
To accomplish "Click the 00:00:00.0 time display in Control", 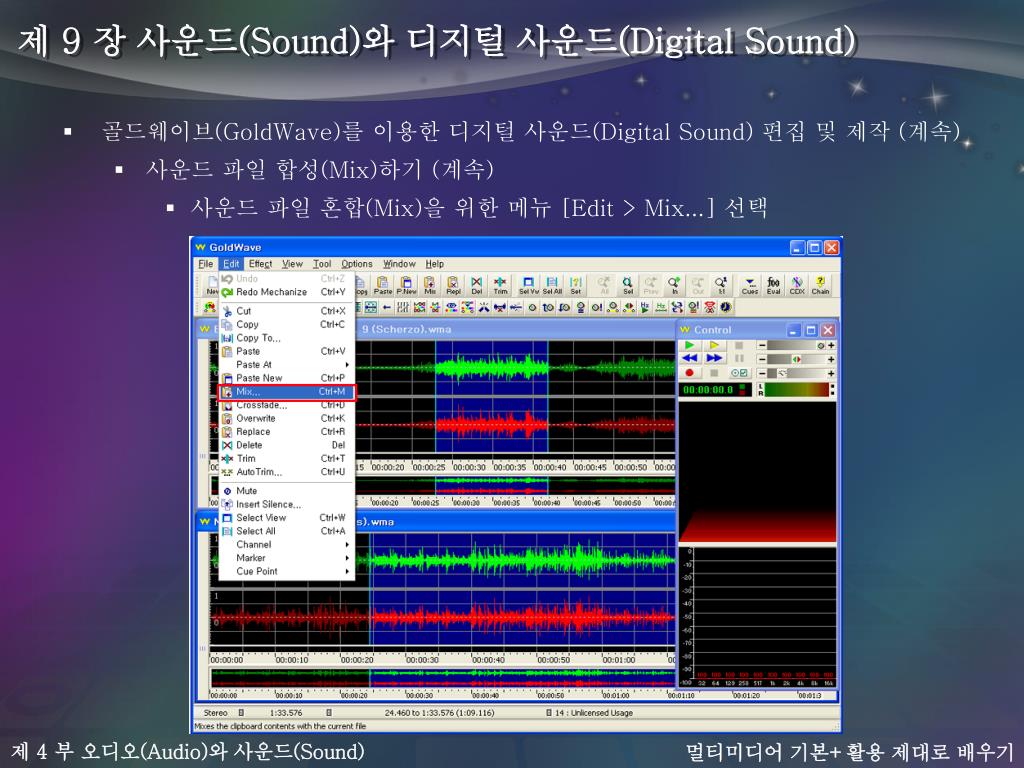I will tap(714, 390).
